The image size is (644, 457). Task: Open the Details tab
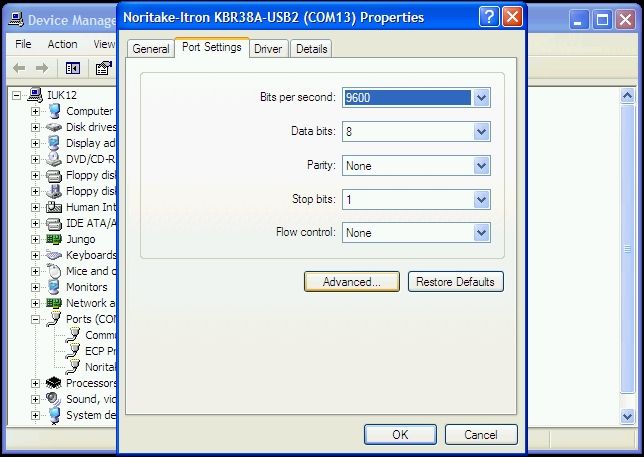(x=311, y=49)
